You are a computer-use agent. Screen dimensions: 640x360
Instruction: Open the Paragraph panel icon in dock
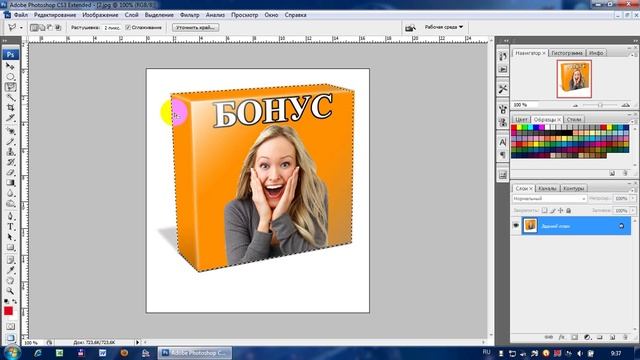502,155
